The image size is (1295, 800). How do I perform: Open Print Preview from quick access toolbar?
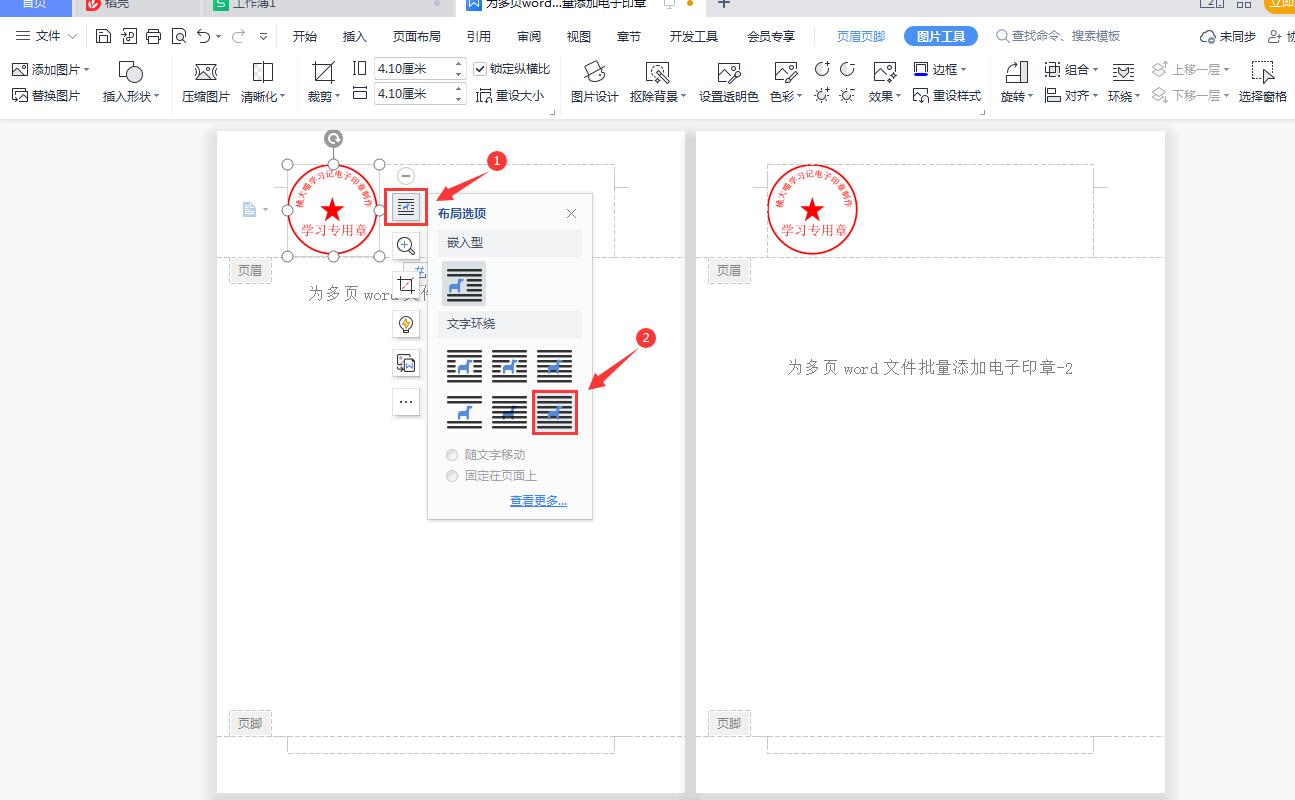[x=178, y=36]
